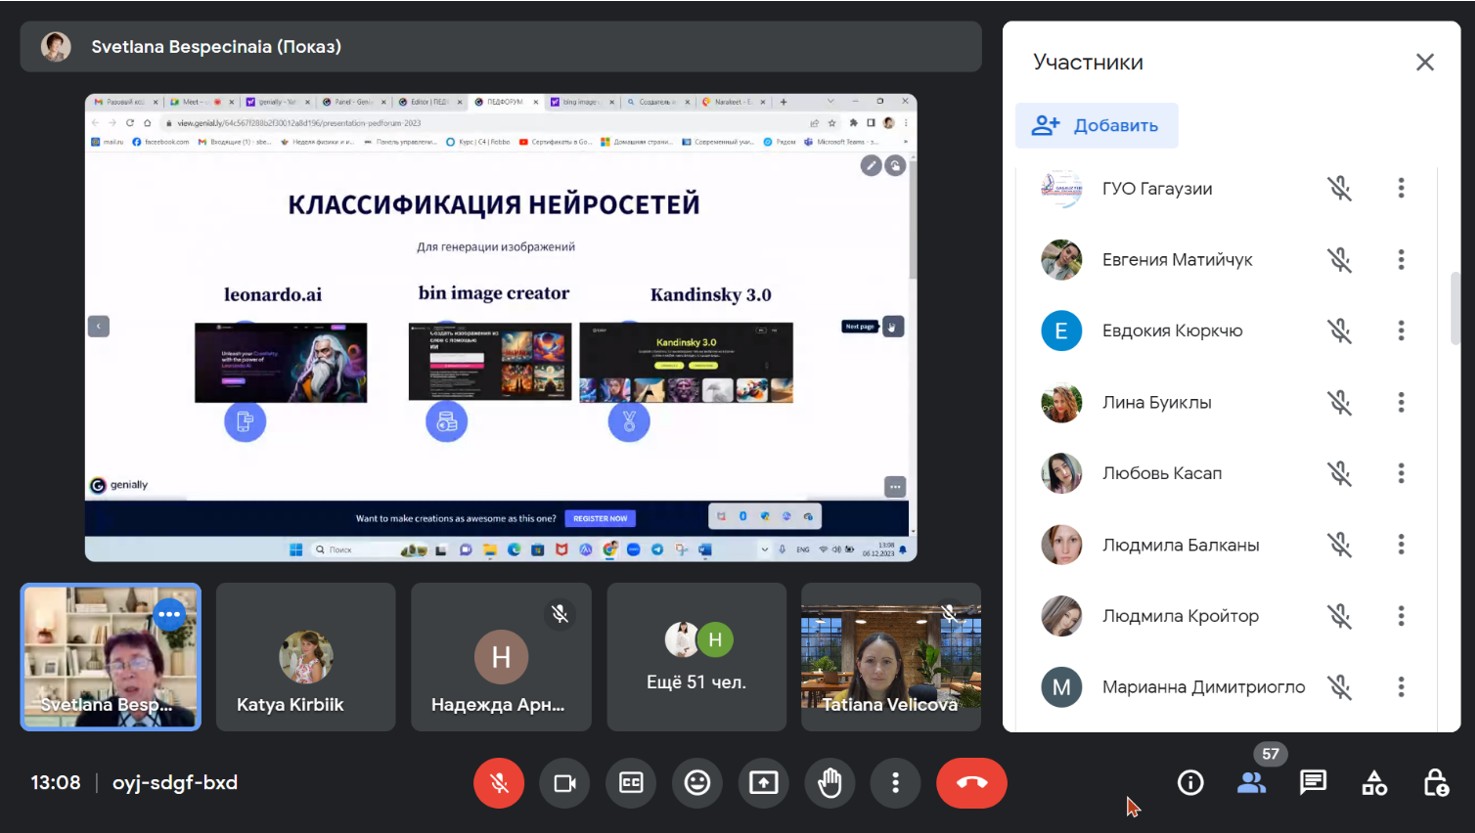Select Tatiana Velicova video tile
The image size is (1475, 833).
[x=891, y=657]
